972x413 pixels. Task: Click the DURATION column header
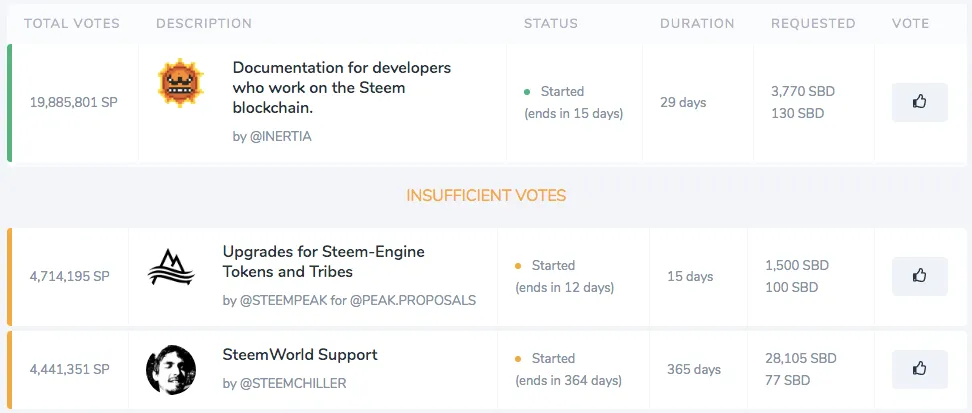pos(697,24)
